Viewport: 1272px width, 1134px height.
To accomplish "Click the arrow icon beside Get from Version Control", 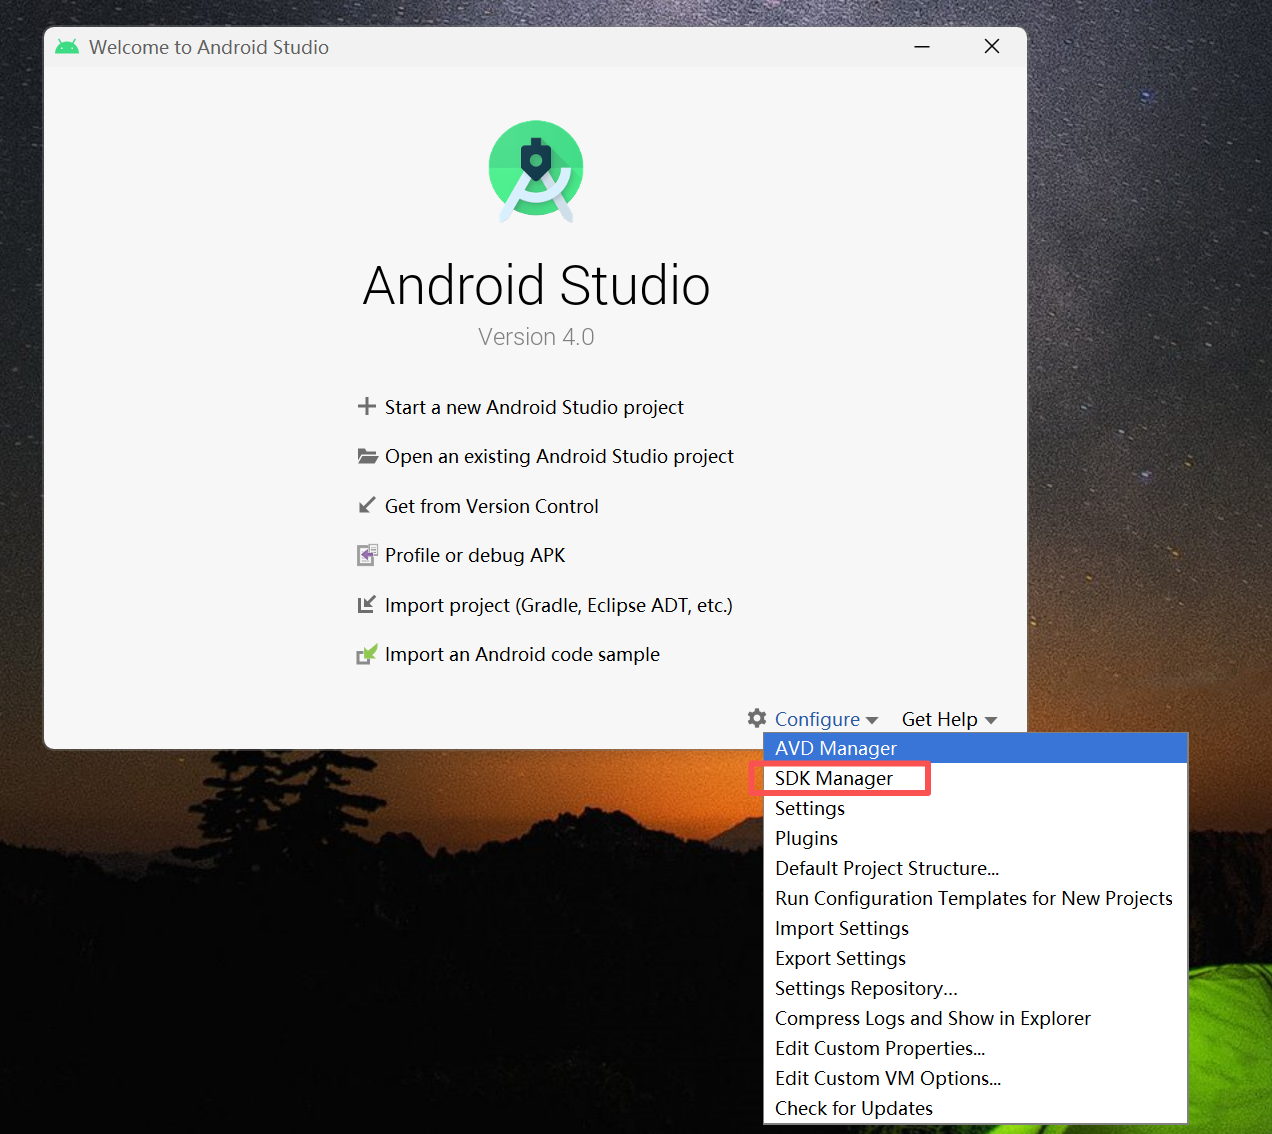I will [367, 505].
